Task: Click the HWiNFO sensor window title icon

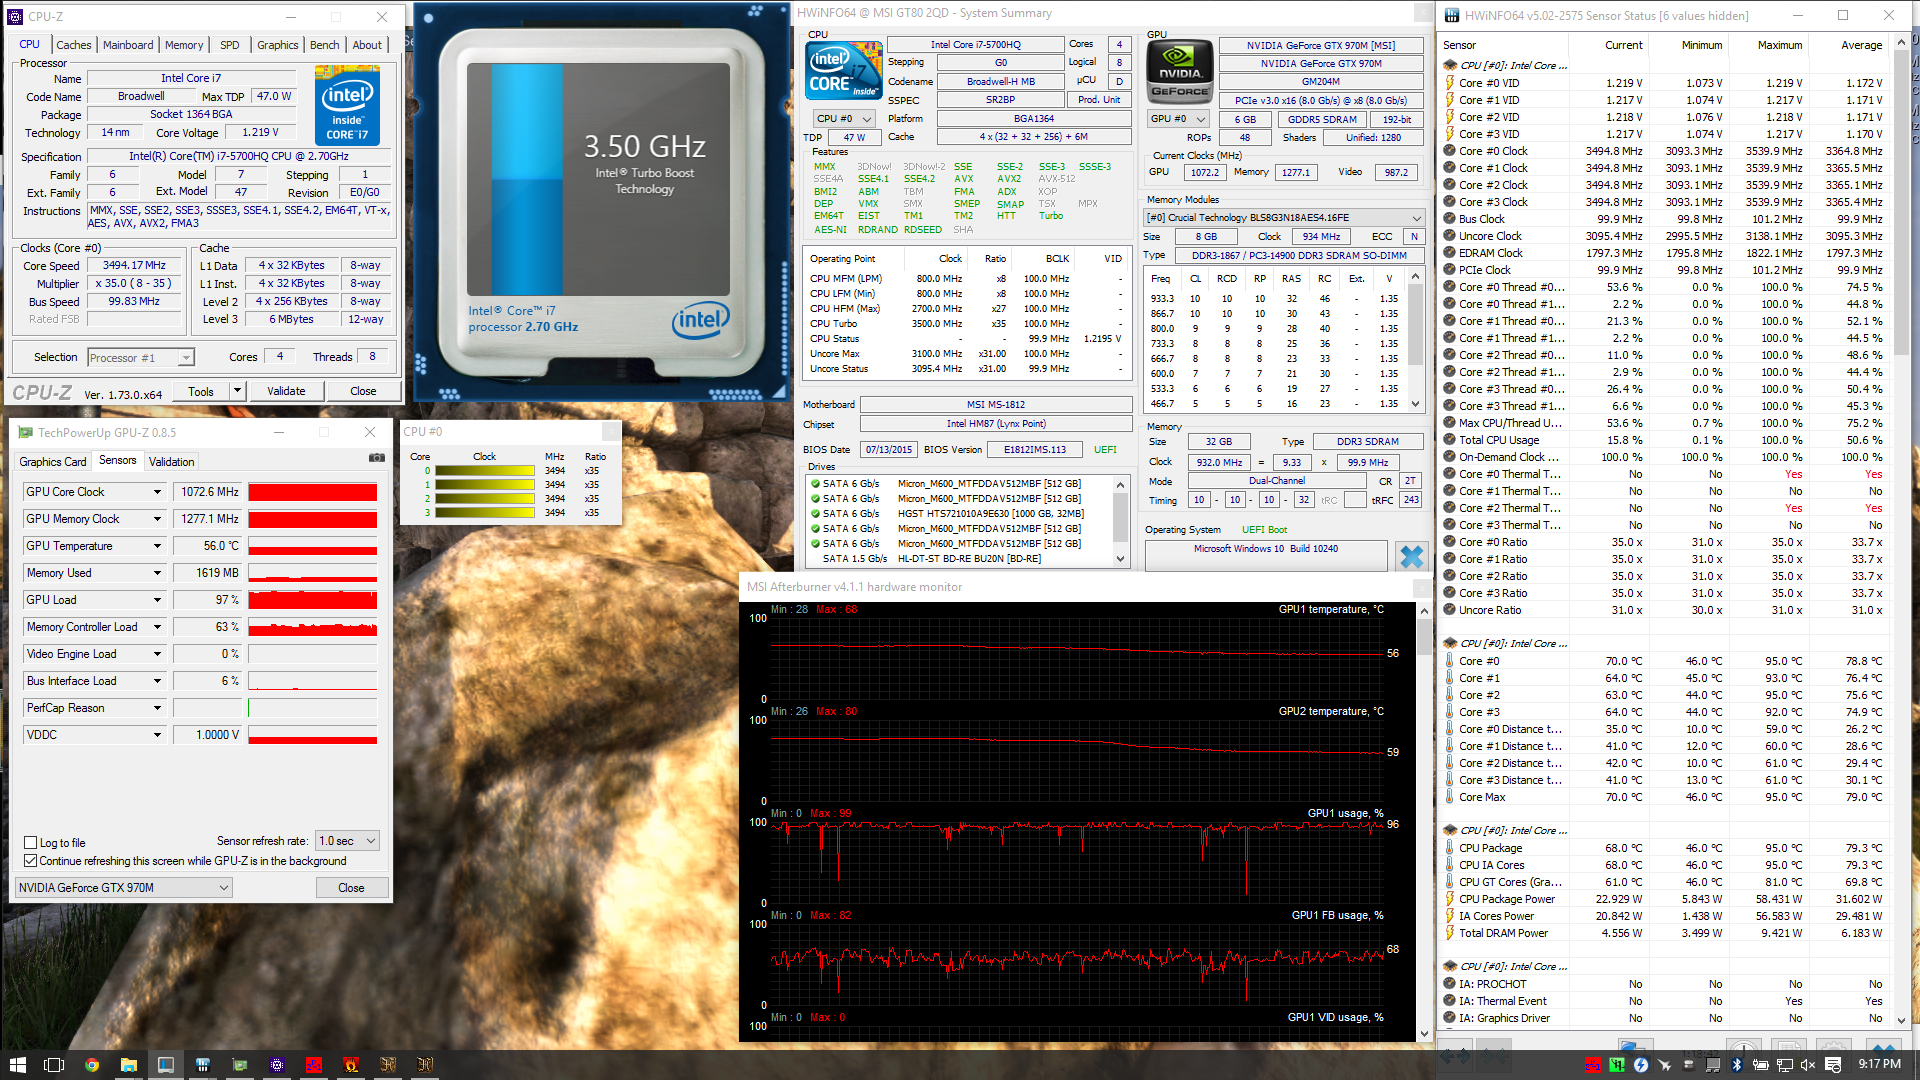Action: point(1450,15)
